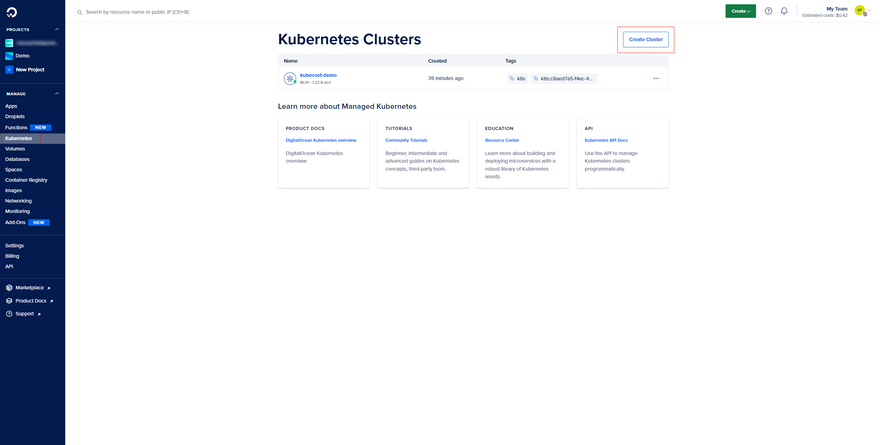Screen dimensions: 880x445
Task: Click the Marketplace icon in sidebar
Action: coord(9,287)
